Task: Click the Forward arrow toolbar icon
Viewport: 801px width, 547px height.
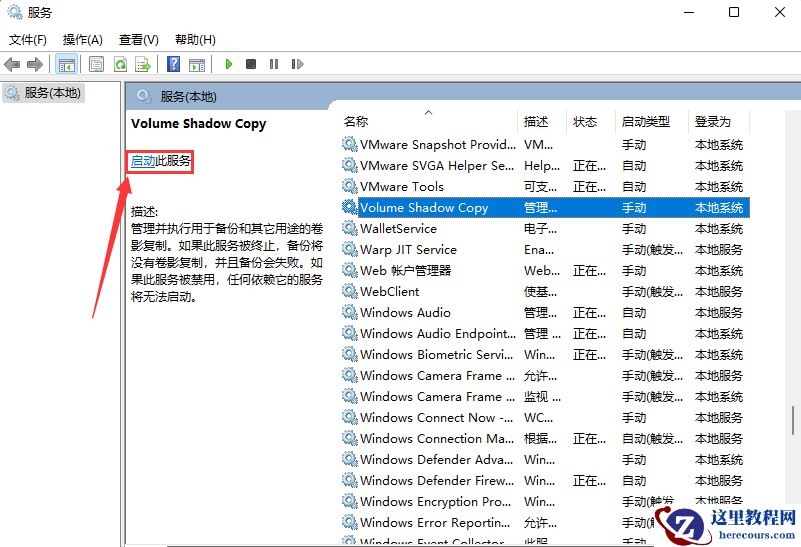Action: [x=35, y=64]
